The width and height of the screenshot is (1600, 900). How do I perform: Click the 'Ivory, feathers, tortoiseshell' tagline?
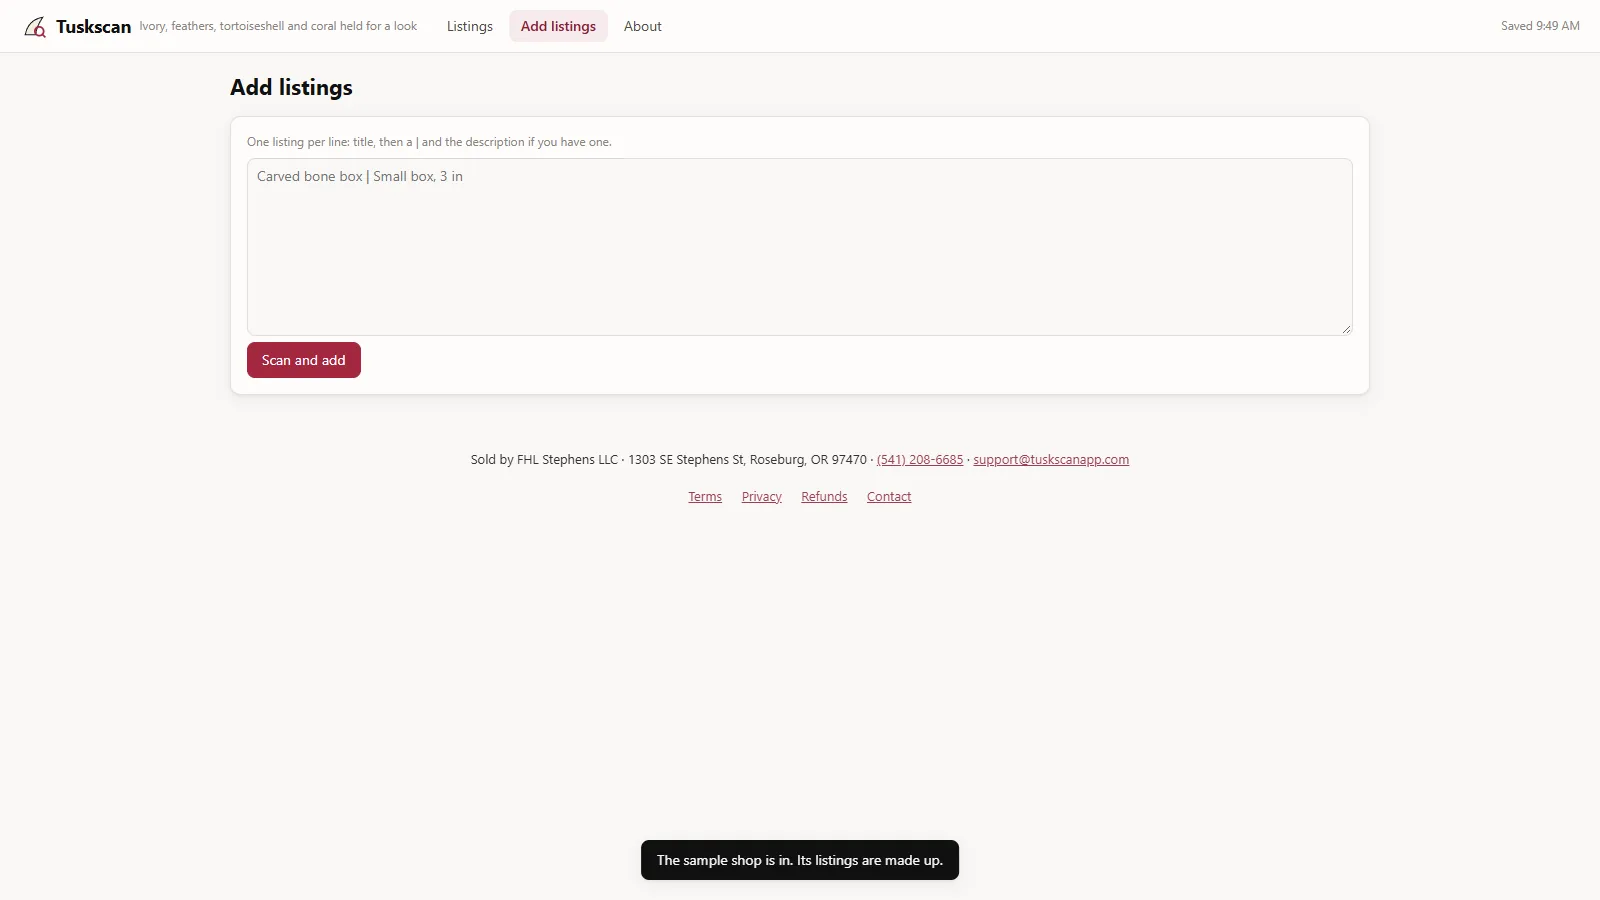(278, 26)
